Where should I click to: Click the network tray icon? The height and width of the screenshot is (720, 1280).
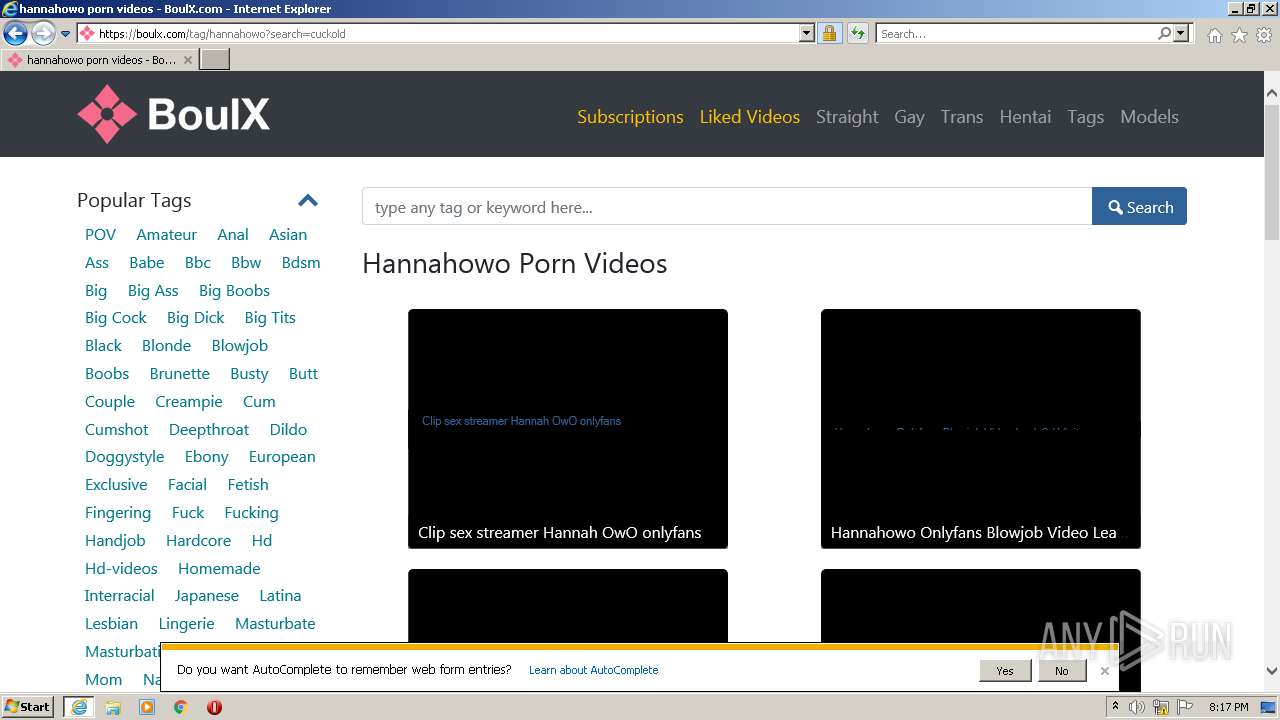point(1160,707)
